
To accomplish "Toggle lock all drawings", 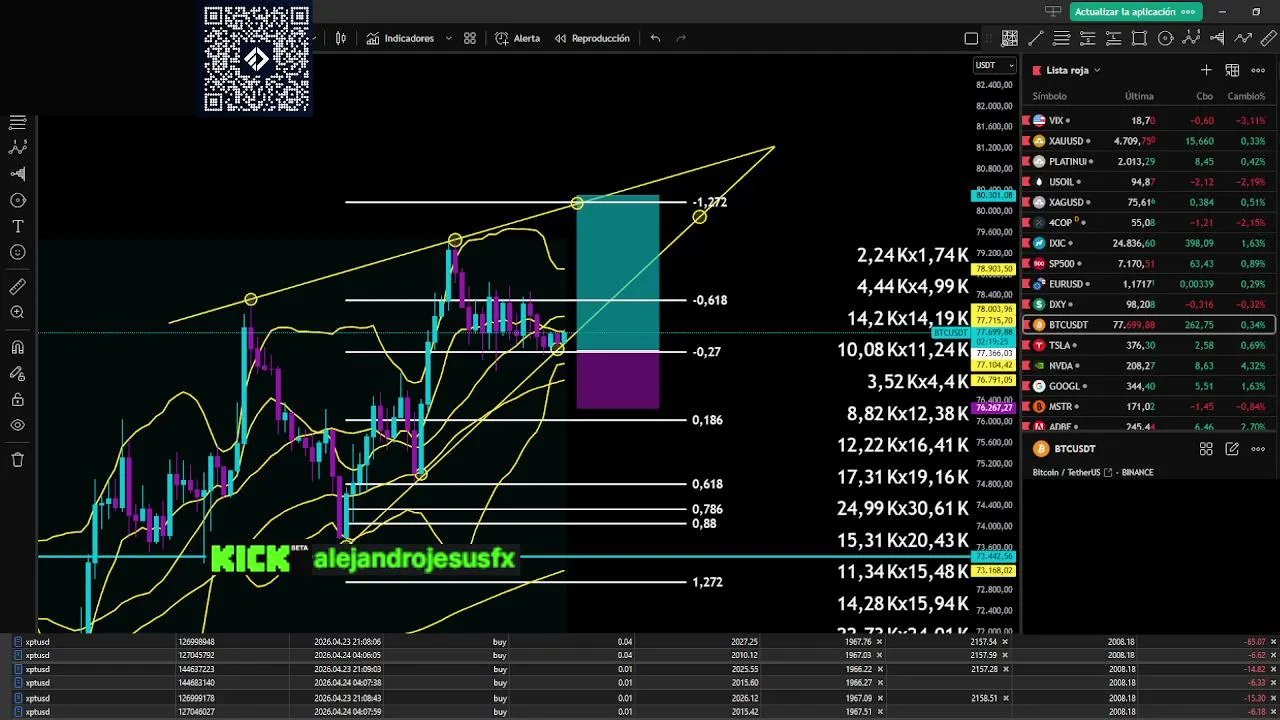I will (x=17, y=399).
